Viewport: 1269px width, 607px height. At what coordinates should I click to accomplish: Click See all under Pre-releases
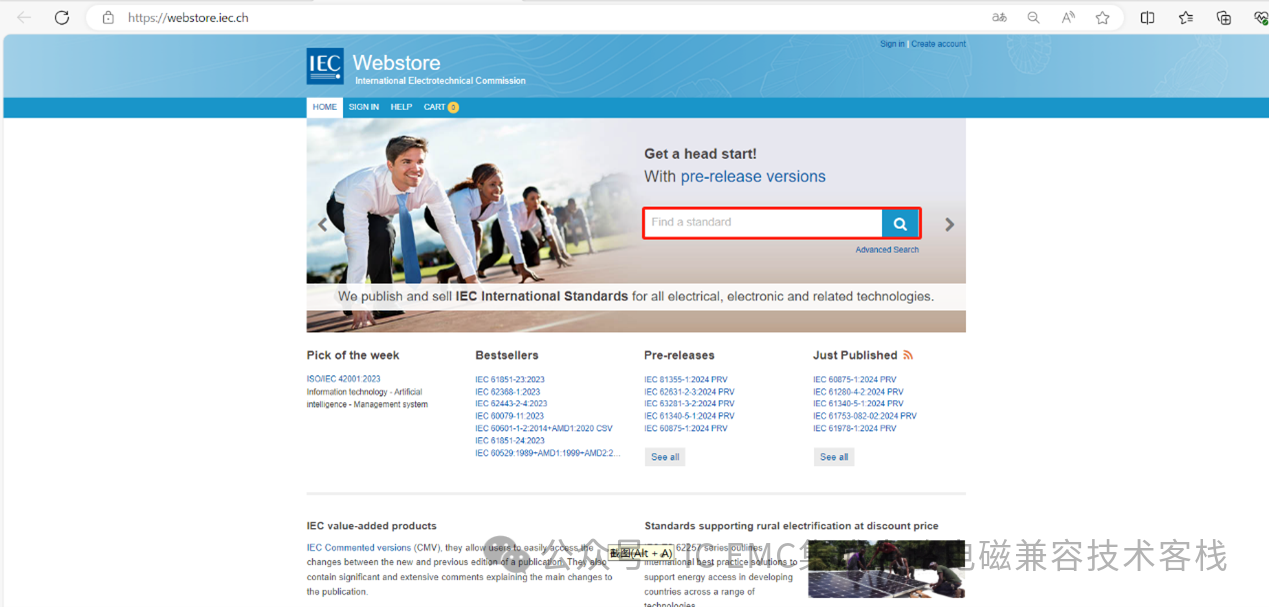pyautogui.click(x=665, y=457)
